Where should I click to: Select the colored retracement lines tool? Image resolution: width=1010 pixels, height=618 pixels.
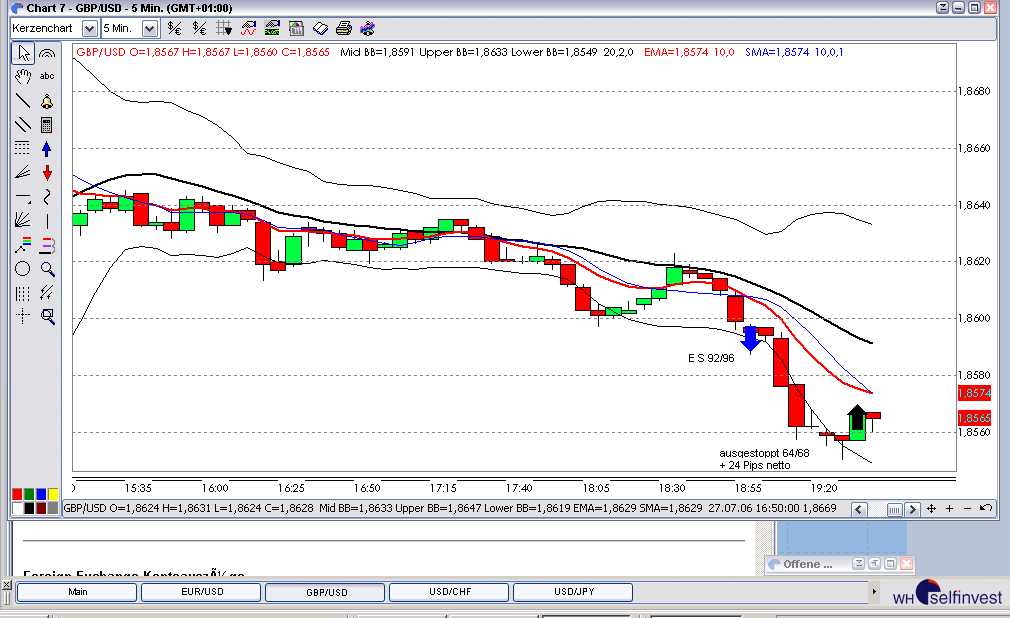pos(23,245)
